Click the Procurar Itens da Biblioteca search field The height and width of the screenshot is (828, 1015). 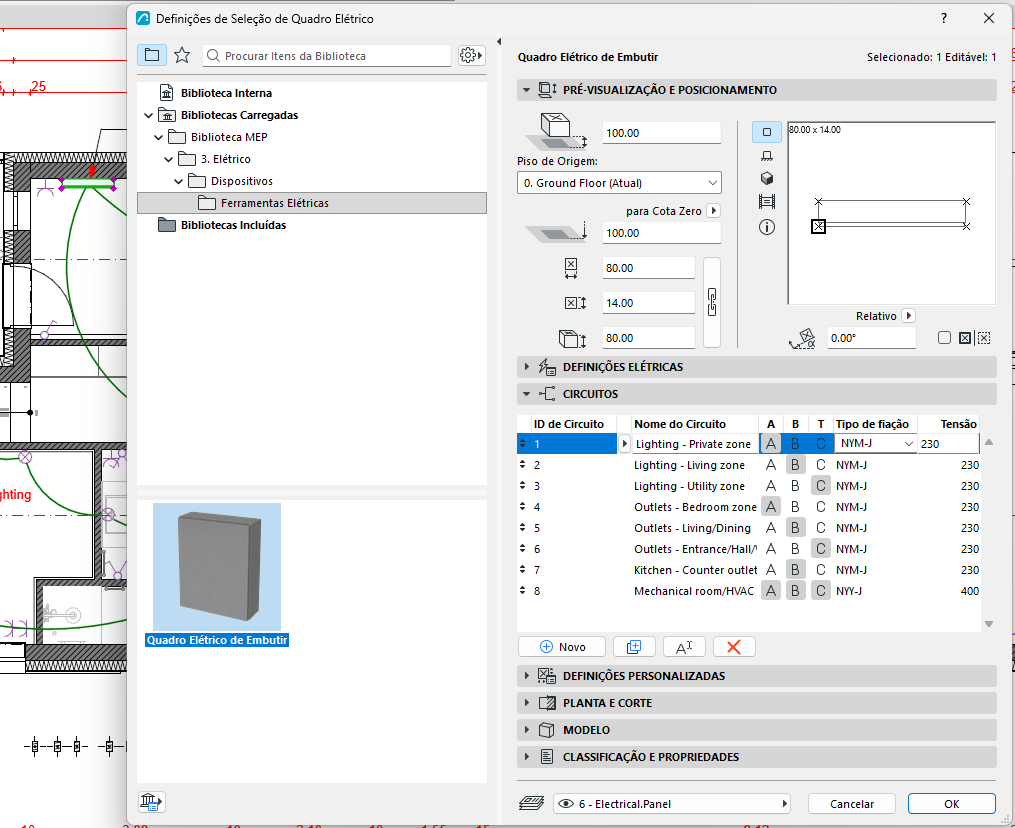pos(327,56)
